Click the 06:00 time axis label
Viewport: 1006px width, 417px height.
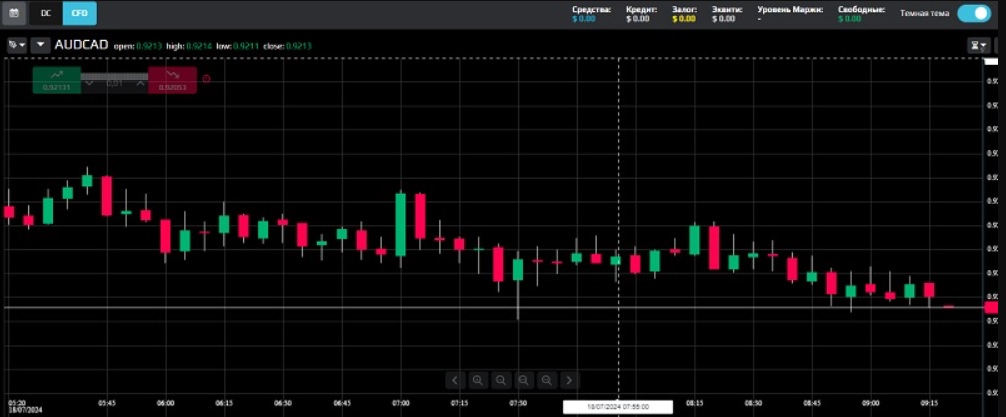pos(166,404)
